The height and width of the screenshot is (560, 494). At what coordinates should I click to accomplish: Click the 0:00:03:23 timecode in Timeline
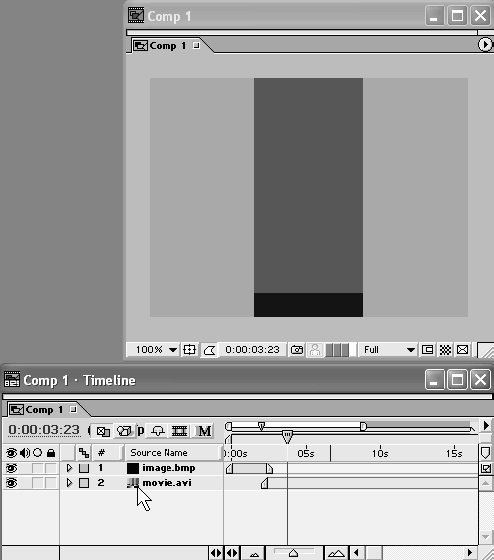coord(44,430)
